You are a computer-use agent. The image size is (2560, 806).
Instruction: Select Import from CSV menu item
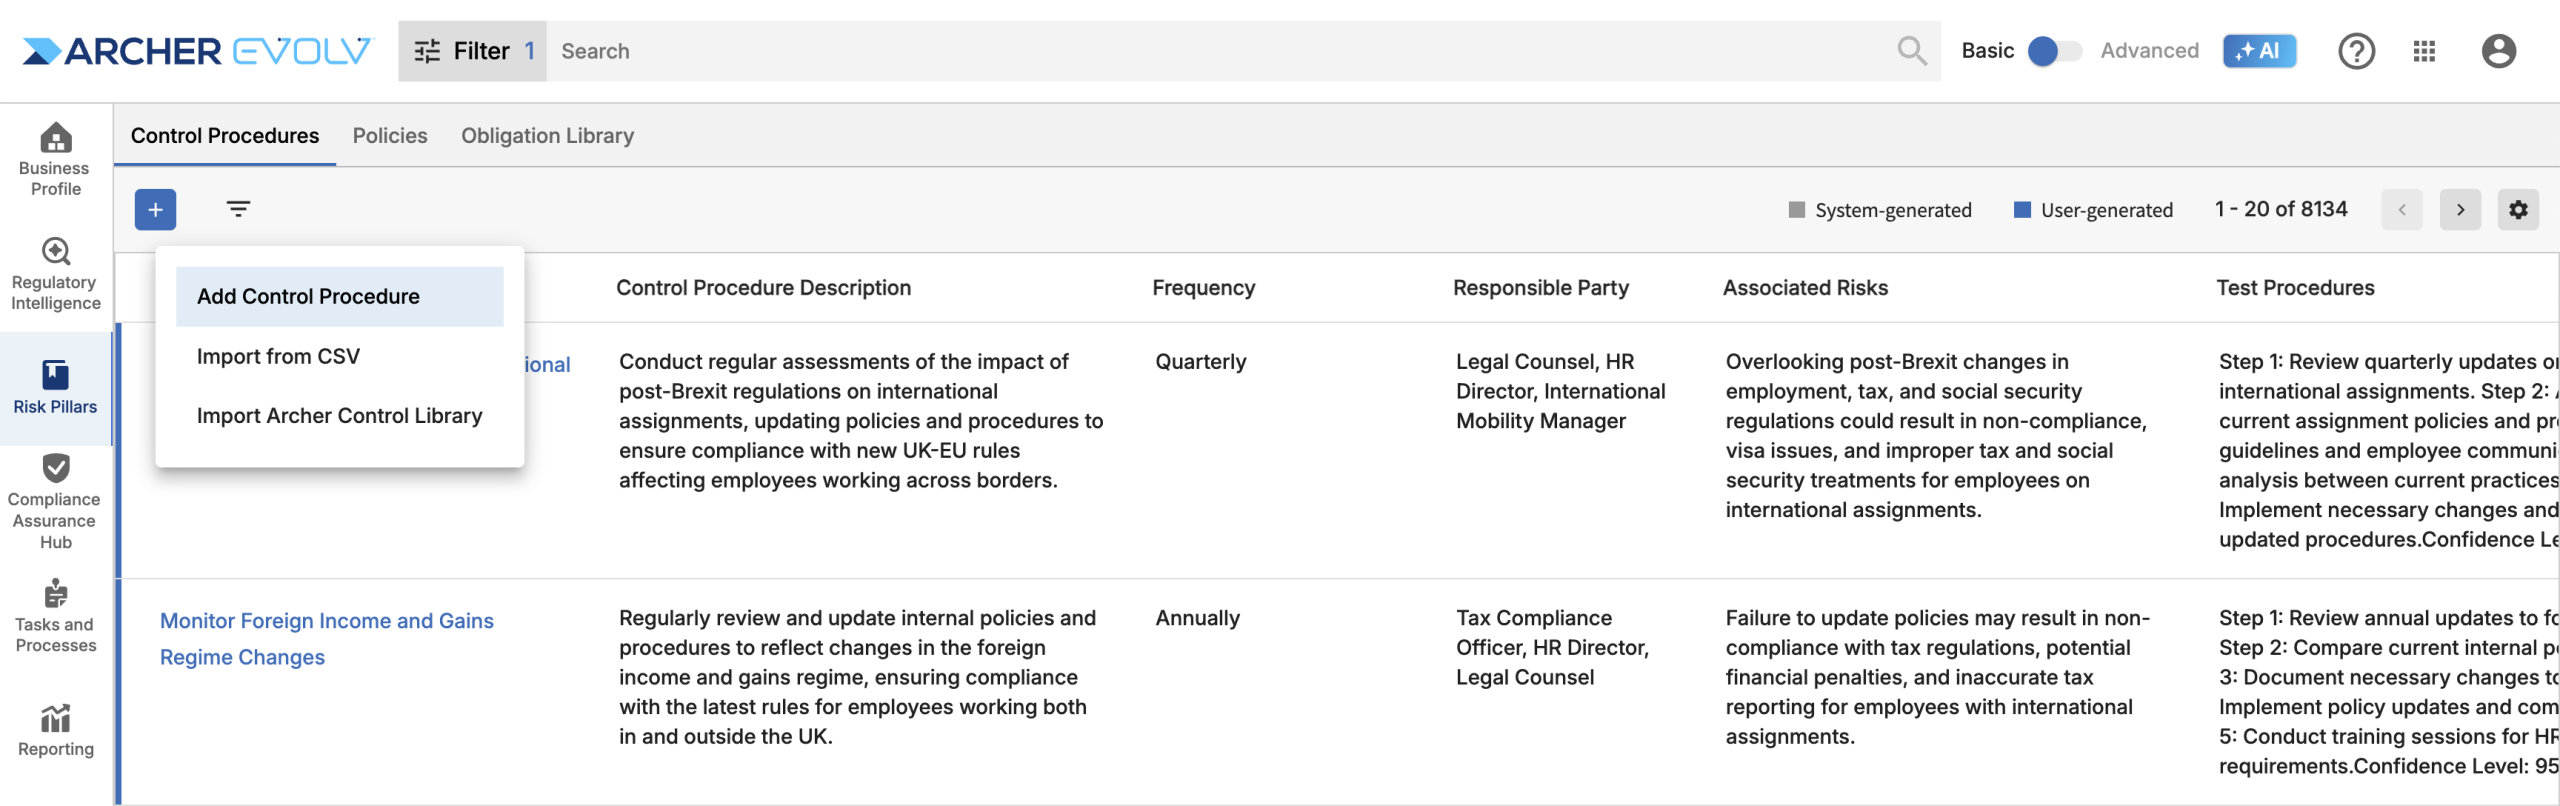tap(278, 357)
